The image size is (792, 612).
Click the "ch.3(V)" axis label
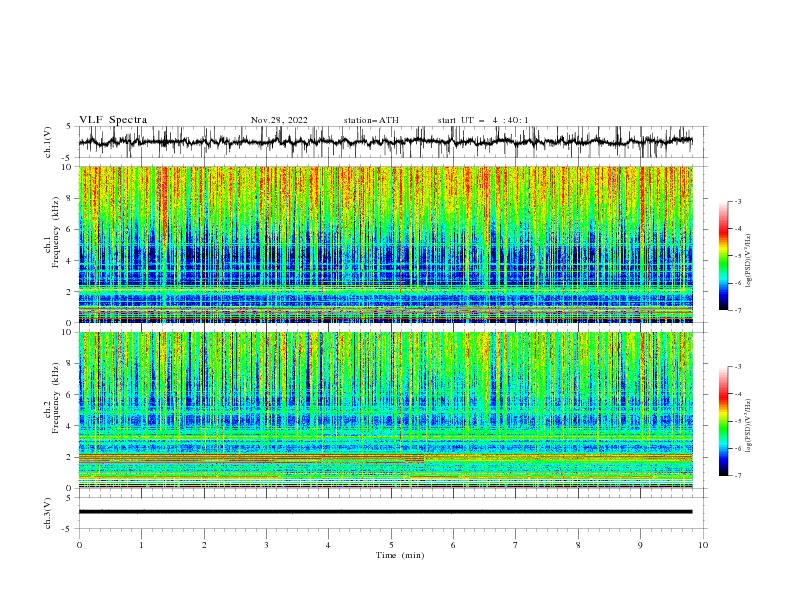click(x=48, y=513)
